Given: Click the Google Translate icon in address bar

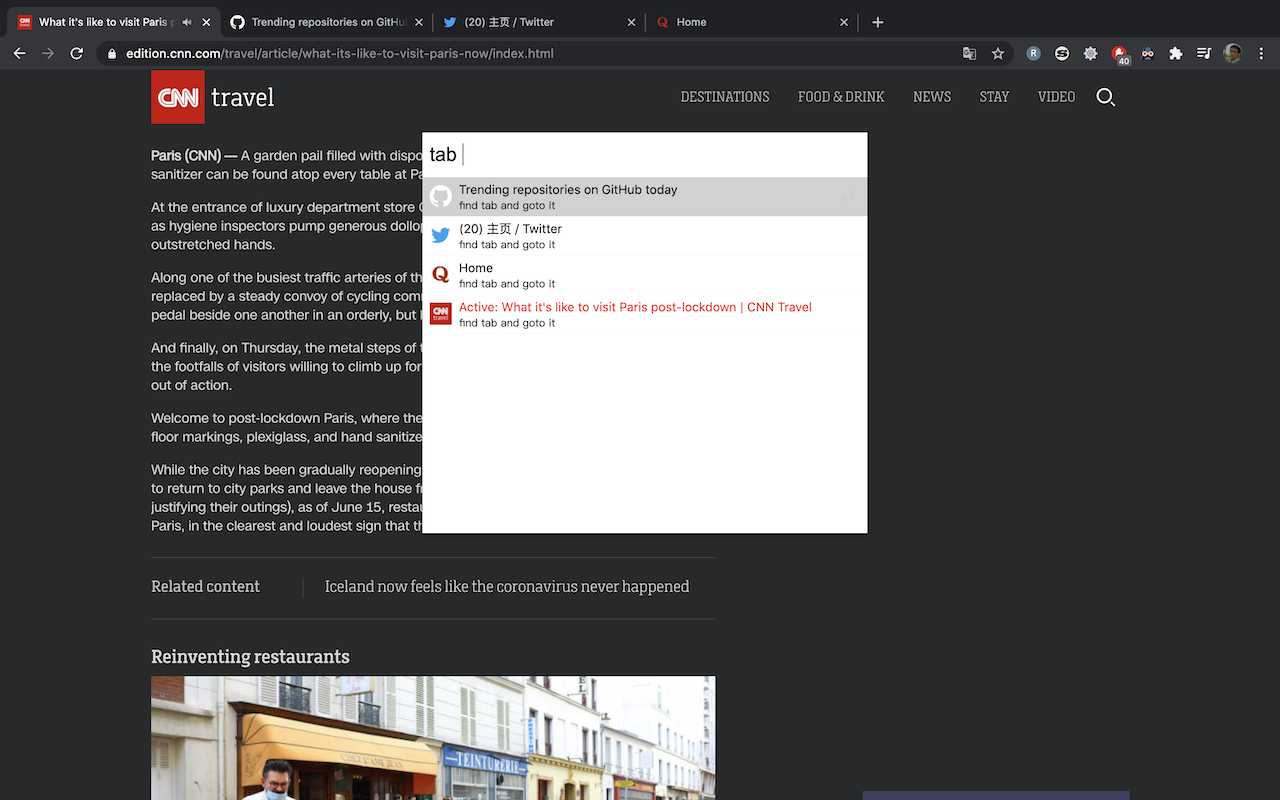Looking at the screenshot, I should (x=969, y=54).
